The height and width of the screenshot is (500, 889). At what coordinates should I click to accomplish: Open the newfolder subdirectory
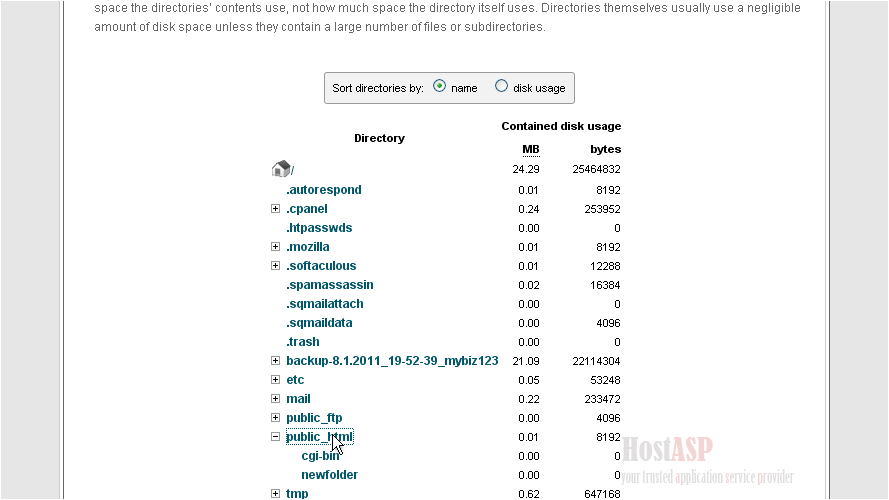tap(329, 475)
